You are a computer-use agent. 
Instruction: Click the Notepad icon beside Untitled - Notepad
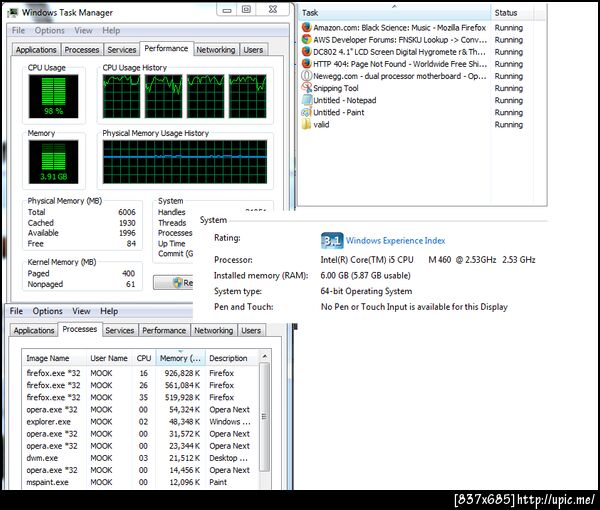pyautogui.click(x=307, y=100)
